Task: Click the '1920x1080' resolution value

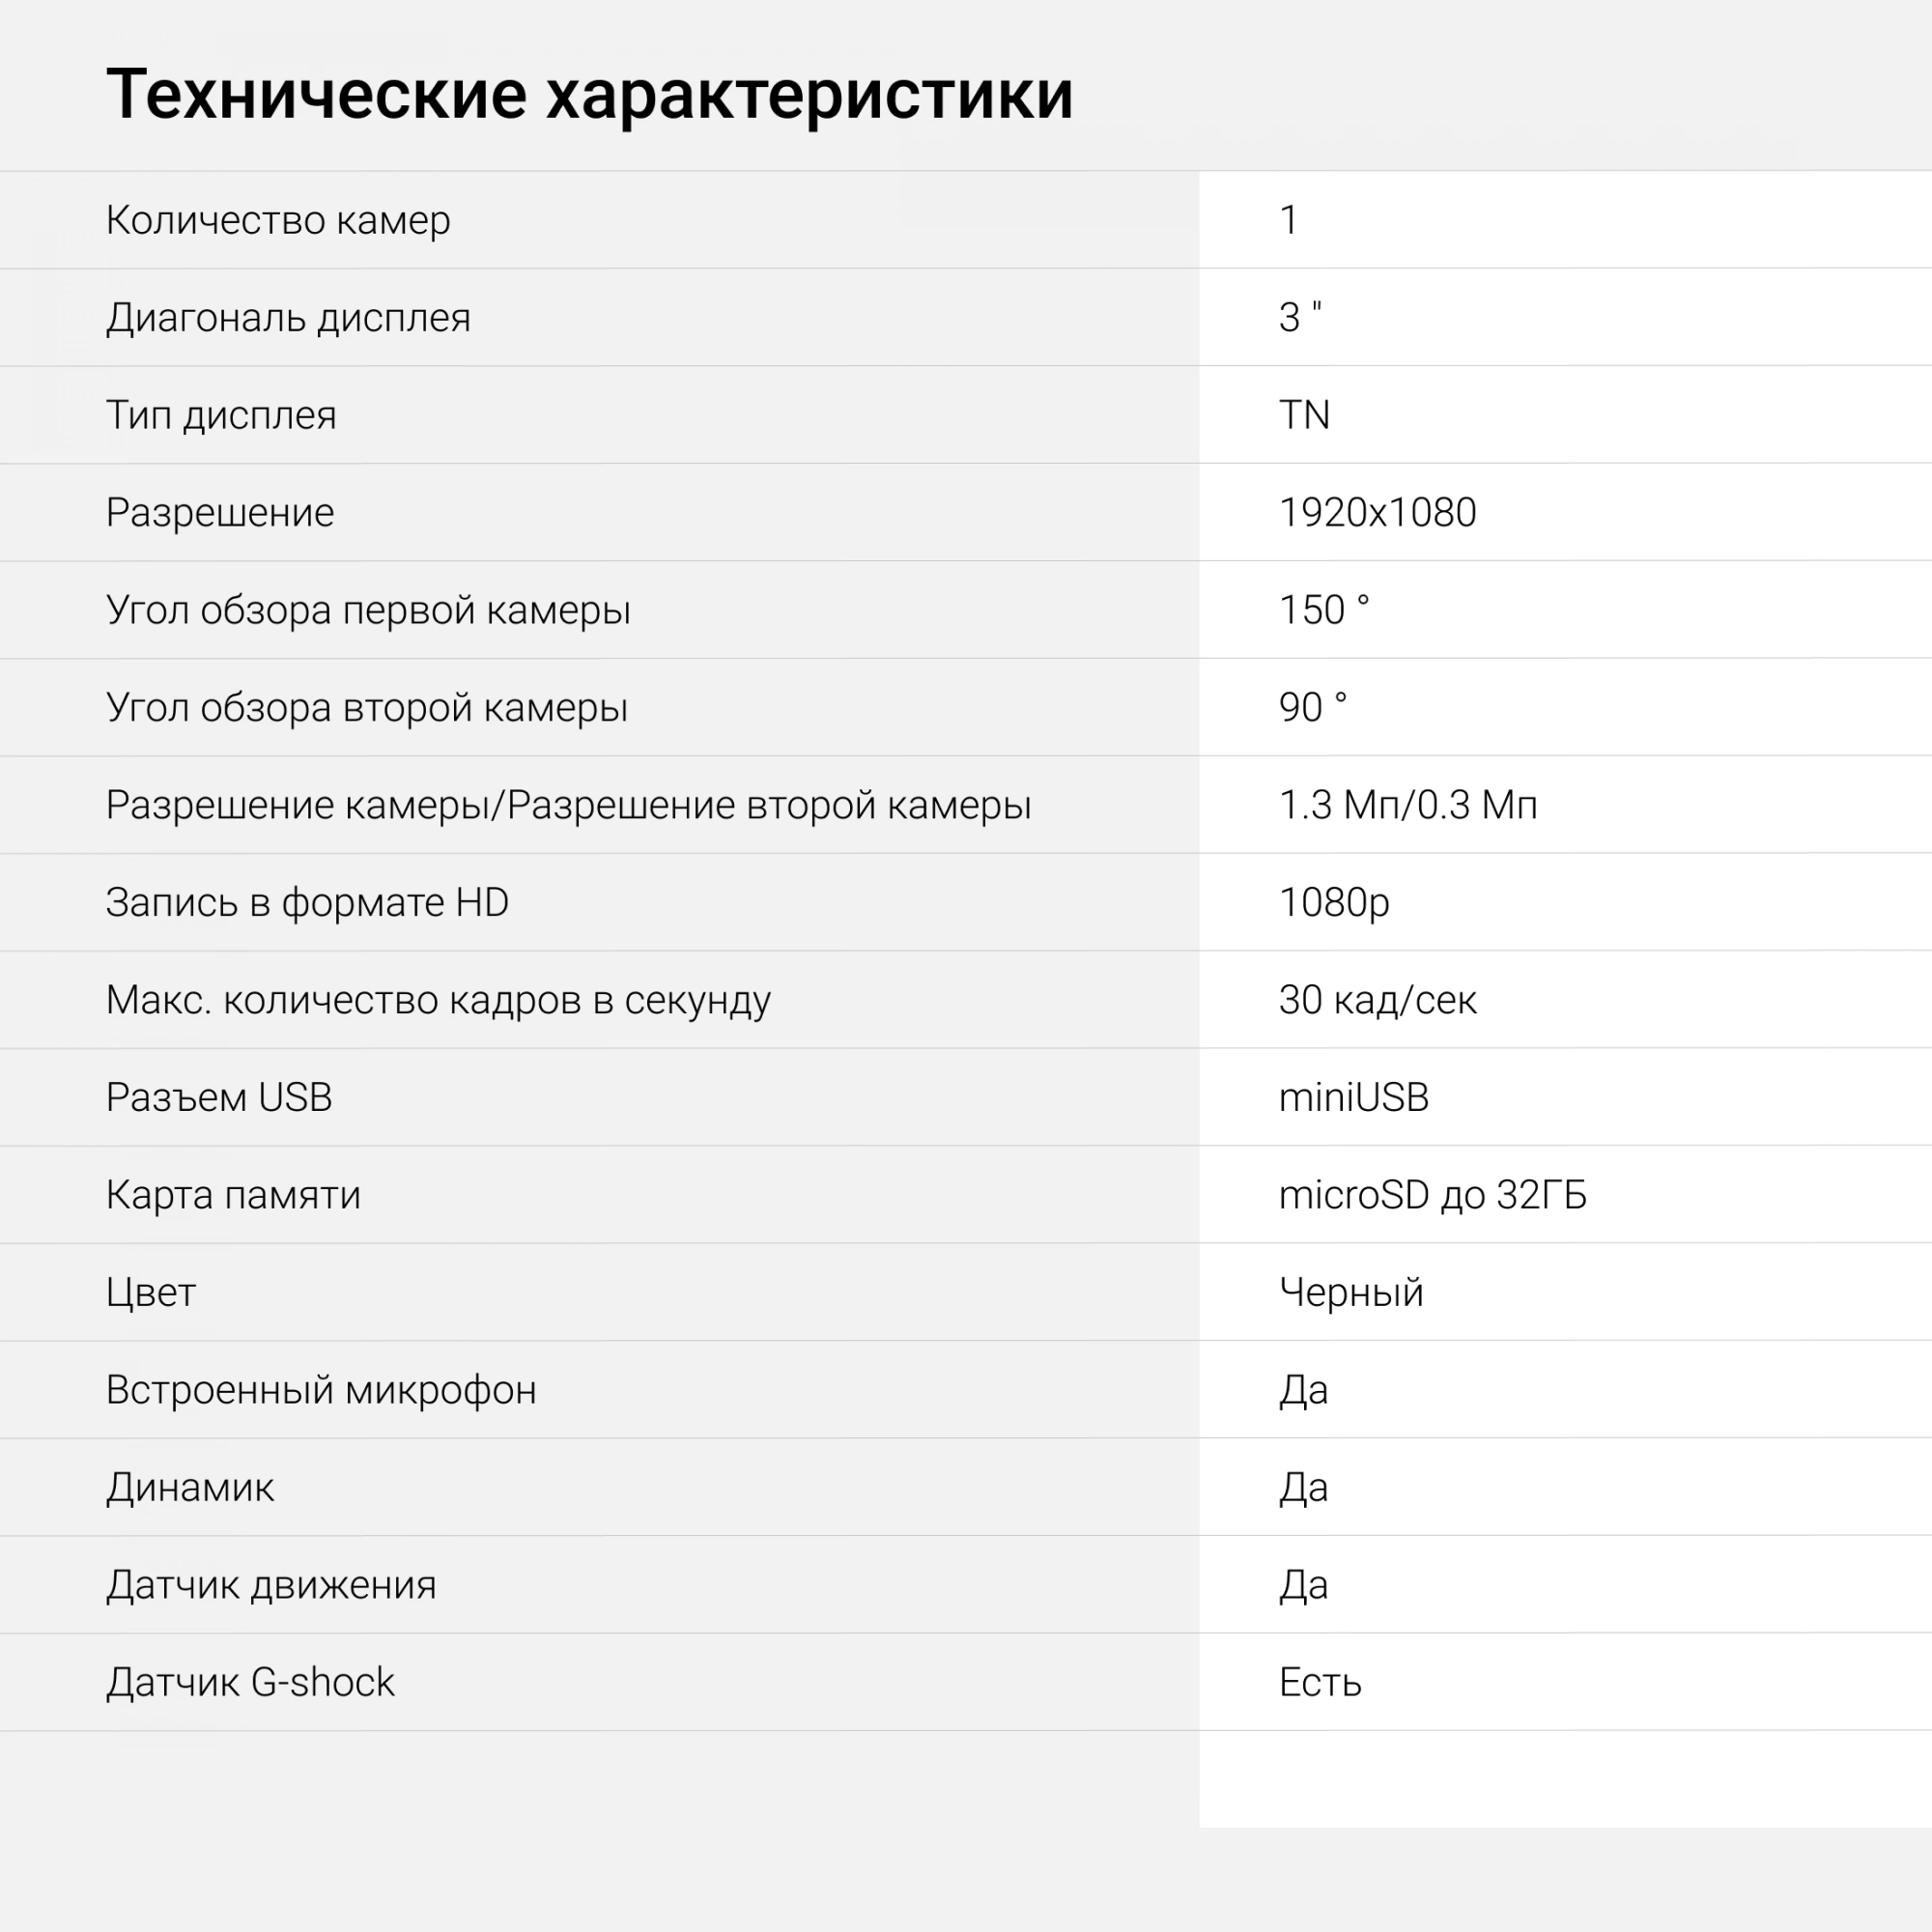Action: (x=1377, y=512)
